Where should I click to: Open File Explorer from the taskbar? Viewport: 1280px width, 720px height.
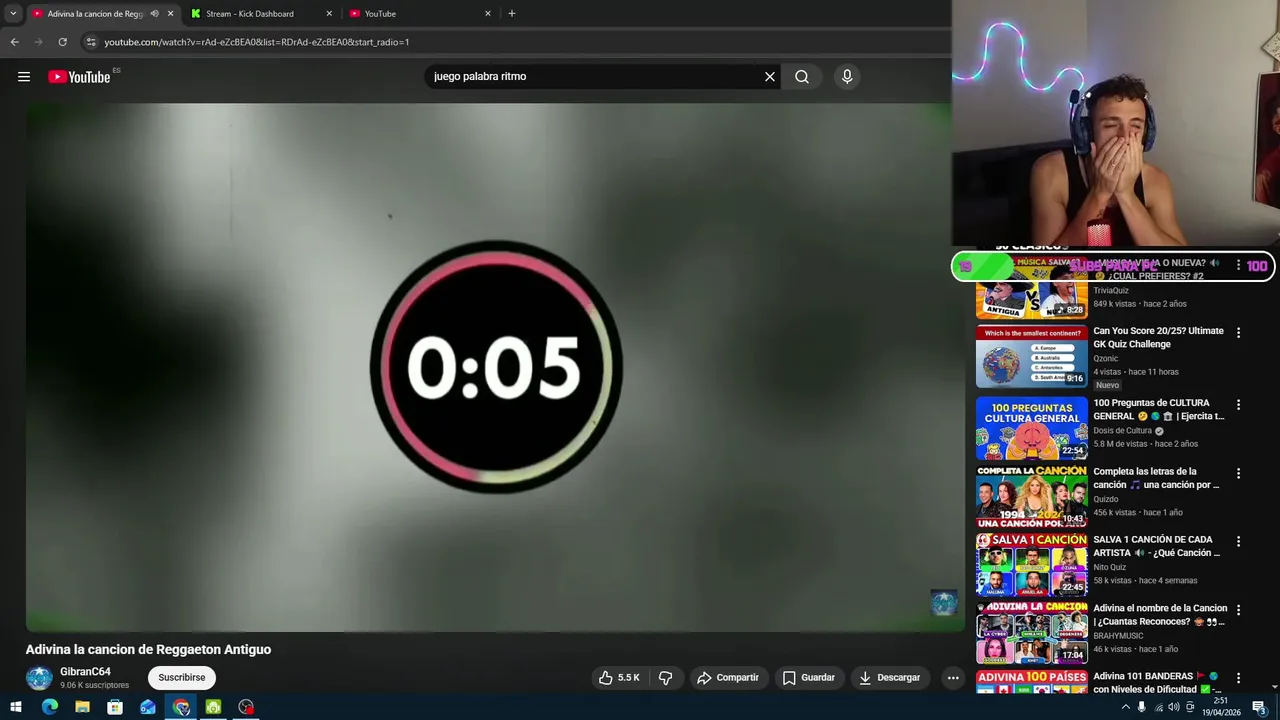(x=82, y=707)
